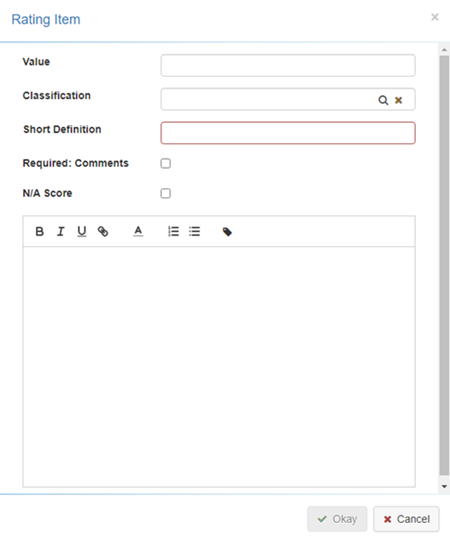Toggle bold formatting in editor toolbar

click(x=40, y=231)
